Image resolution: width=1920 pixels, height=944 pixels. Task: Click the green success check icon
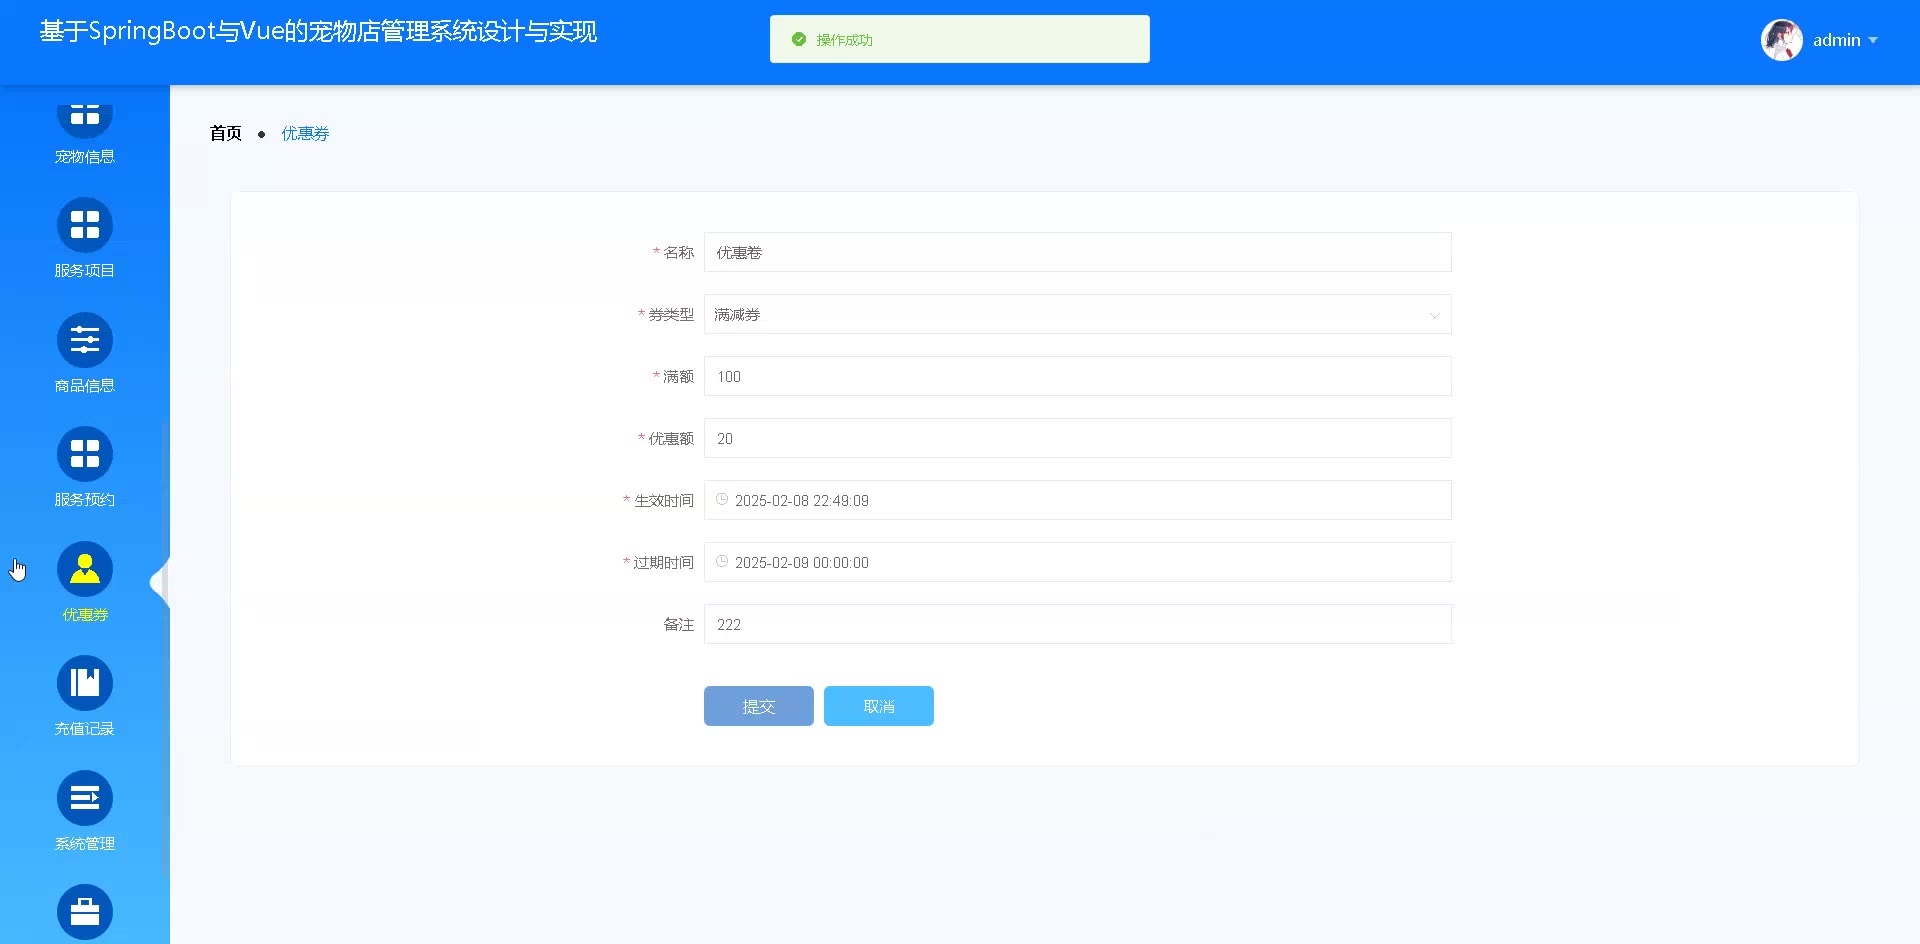[799, 39]
